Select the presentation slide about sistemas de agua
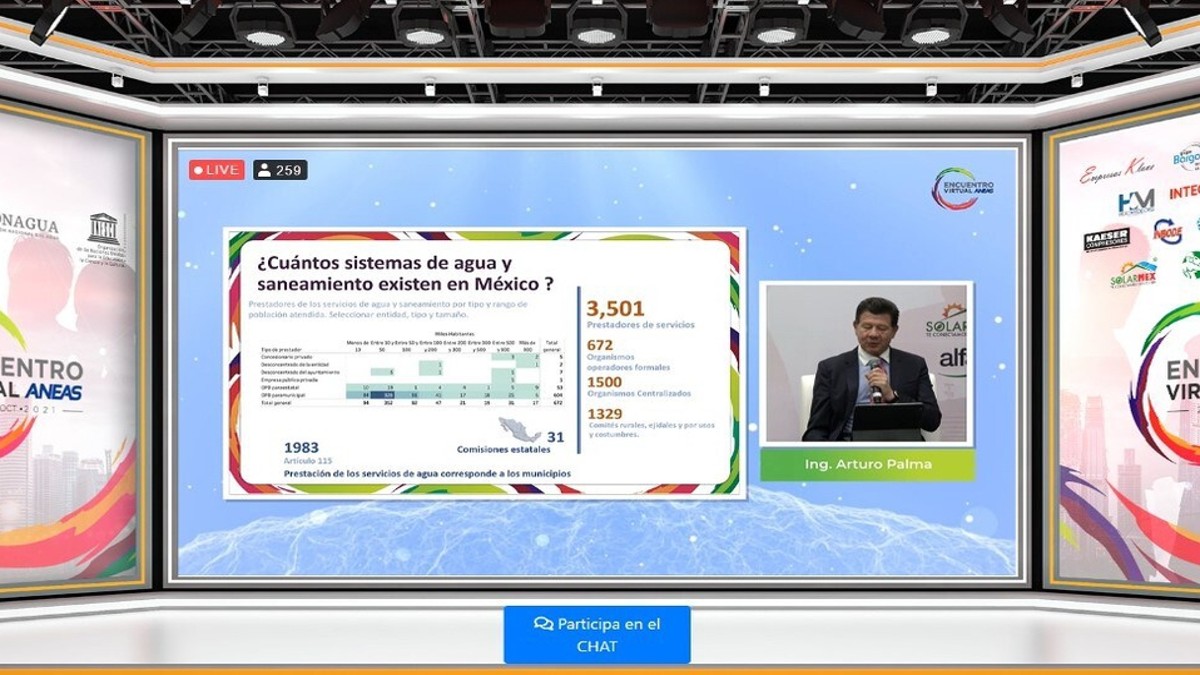The height and width of the screenshot is (675, 1200). tap(486, 362)
